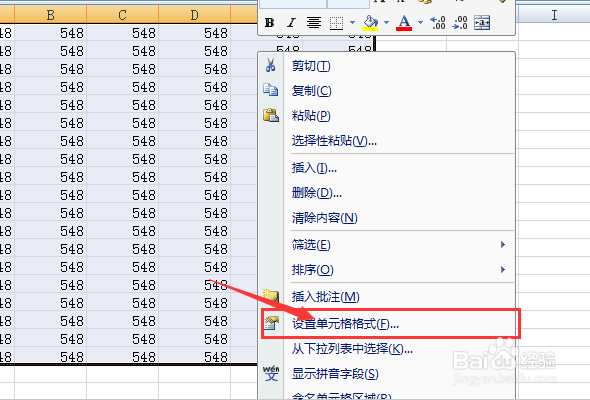Open the borders dropdown arrow

point(352,23)
